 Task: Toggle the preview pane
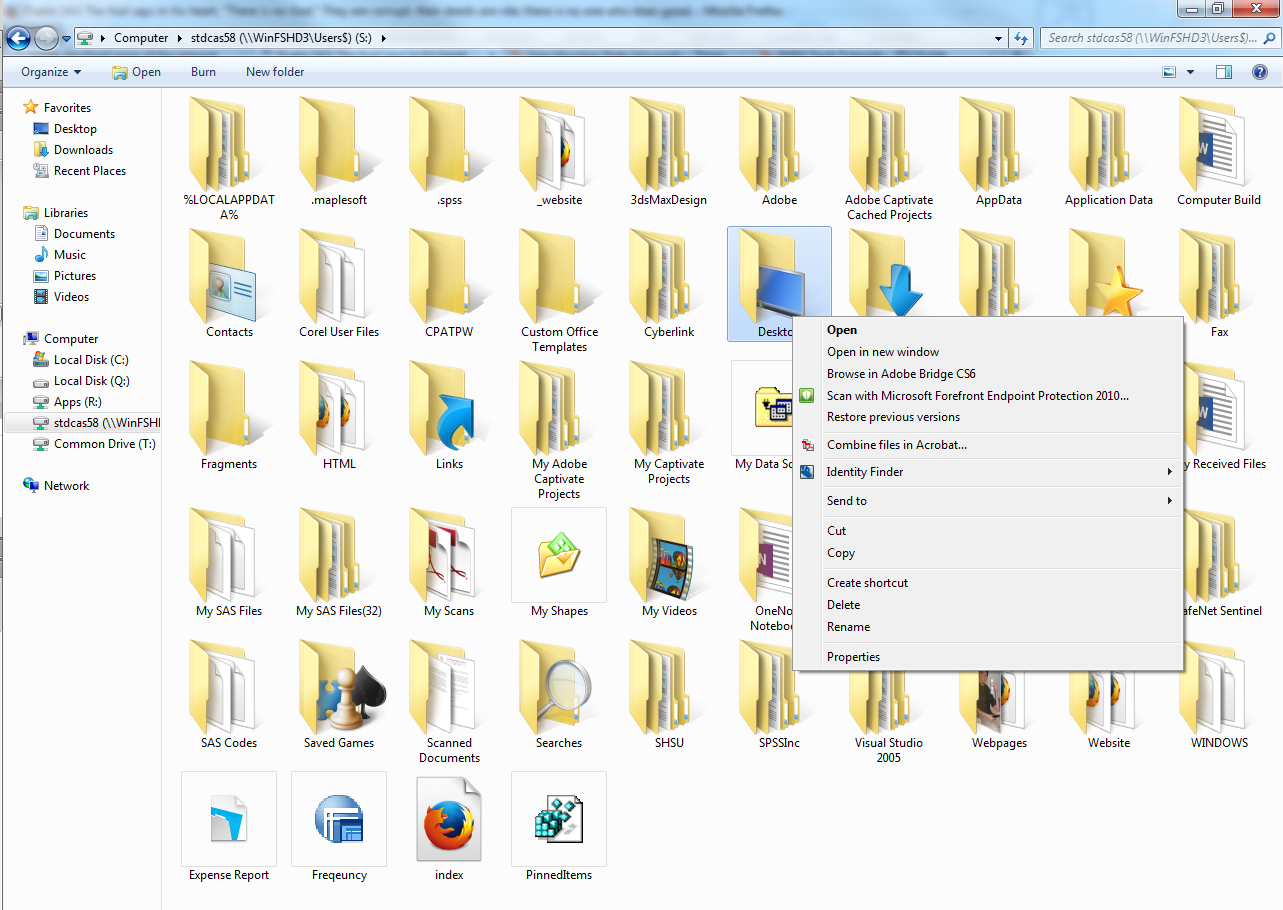[1222, 71]
